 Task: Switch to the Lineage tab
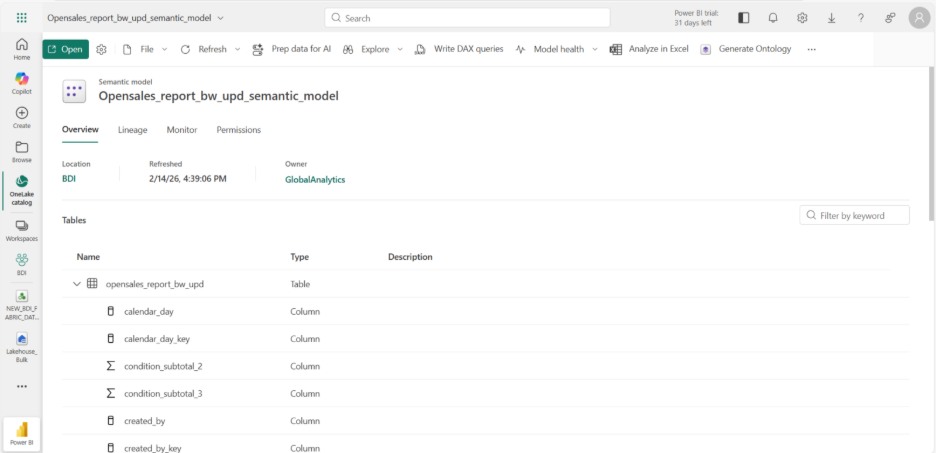(x=132, y=130)
